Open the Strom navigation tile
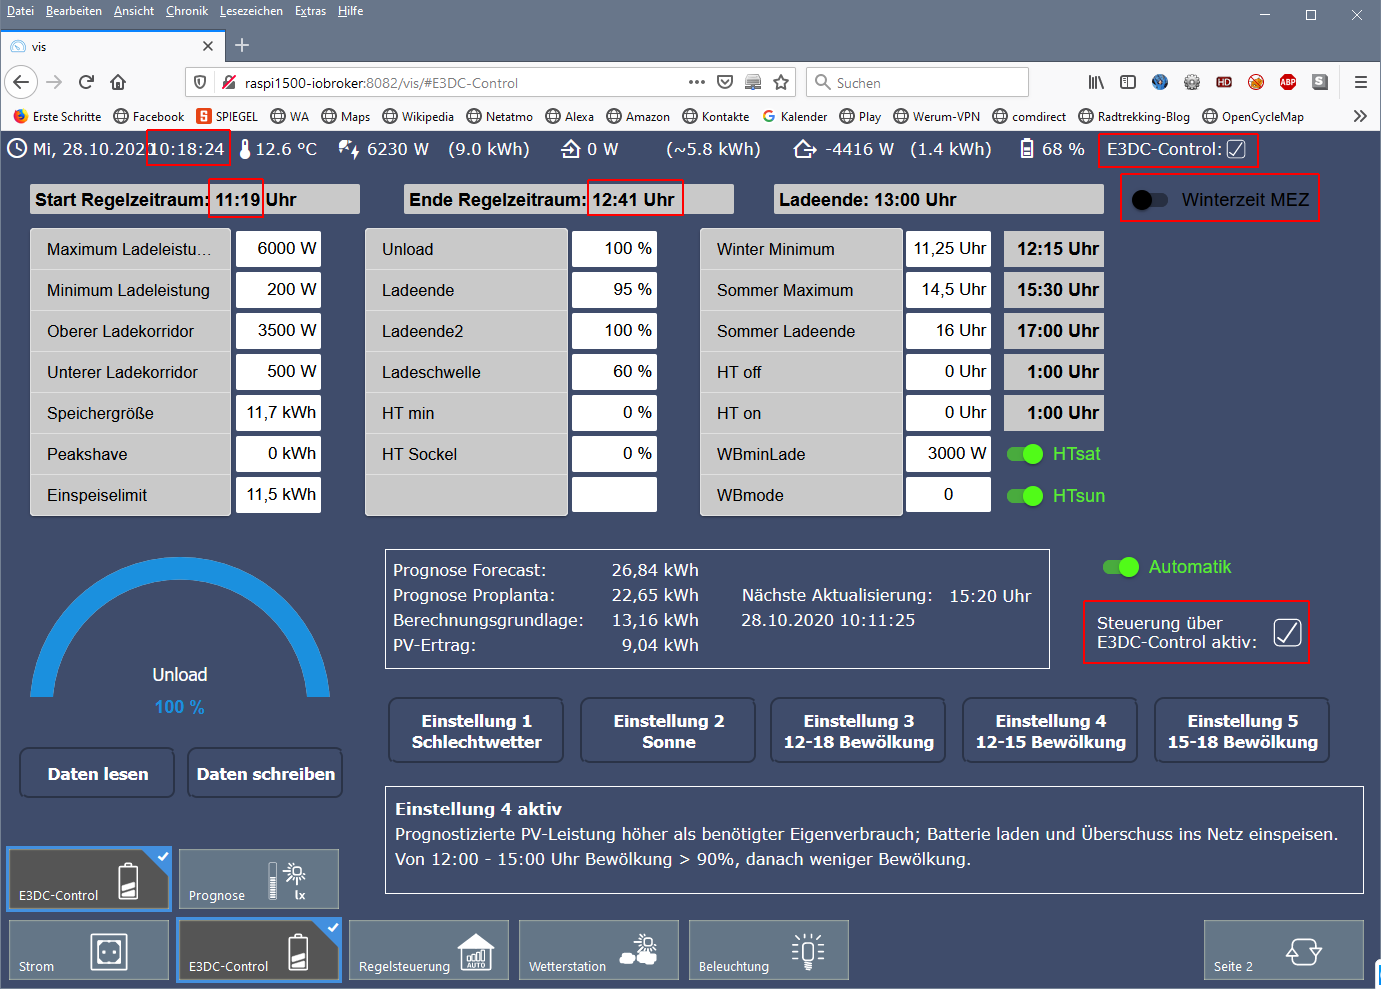The image size is (1381, 989). tap(89, 950)
